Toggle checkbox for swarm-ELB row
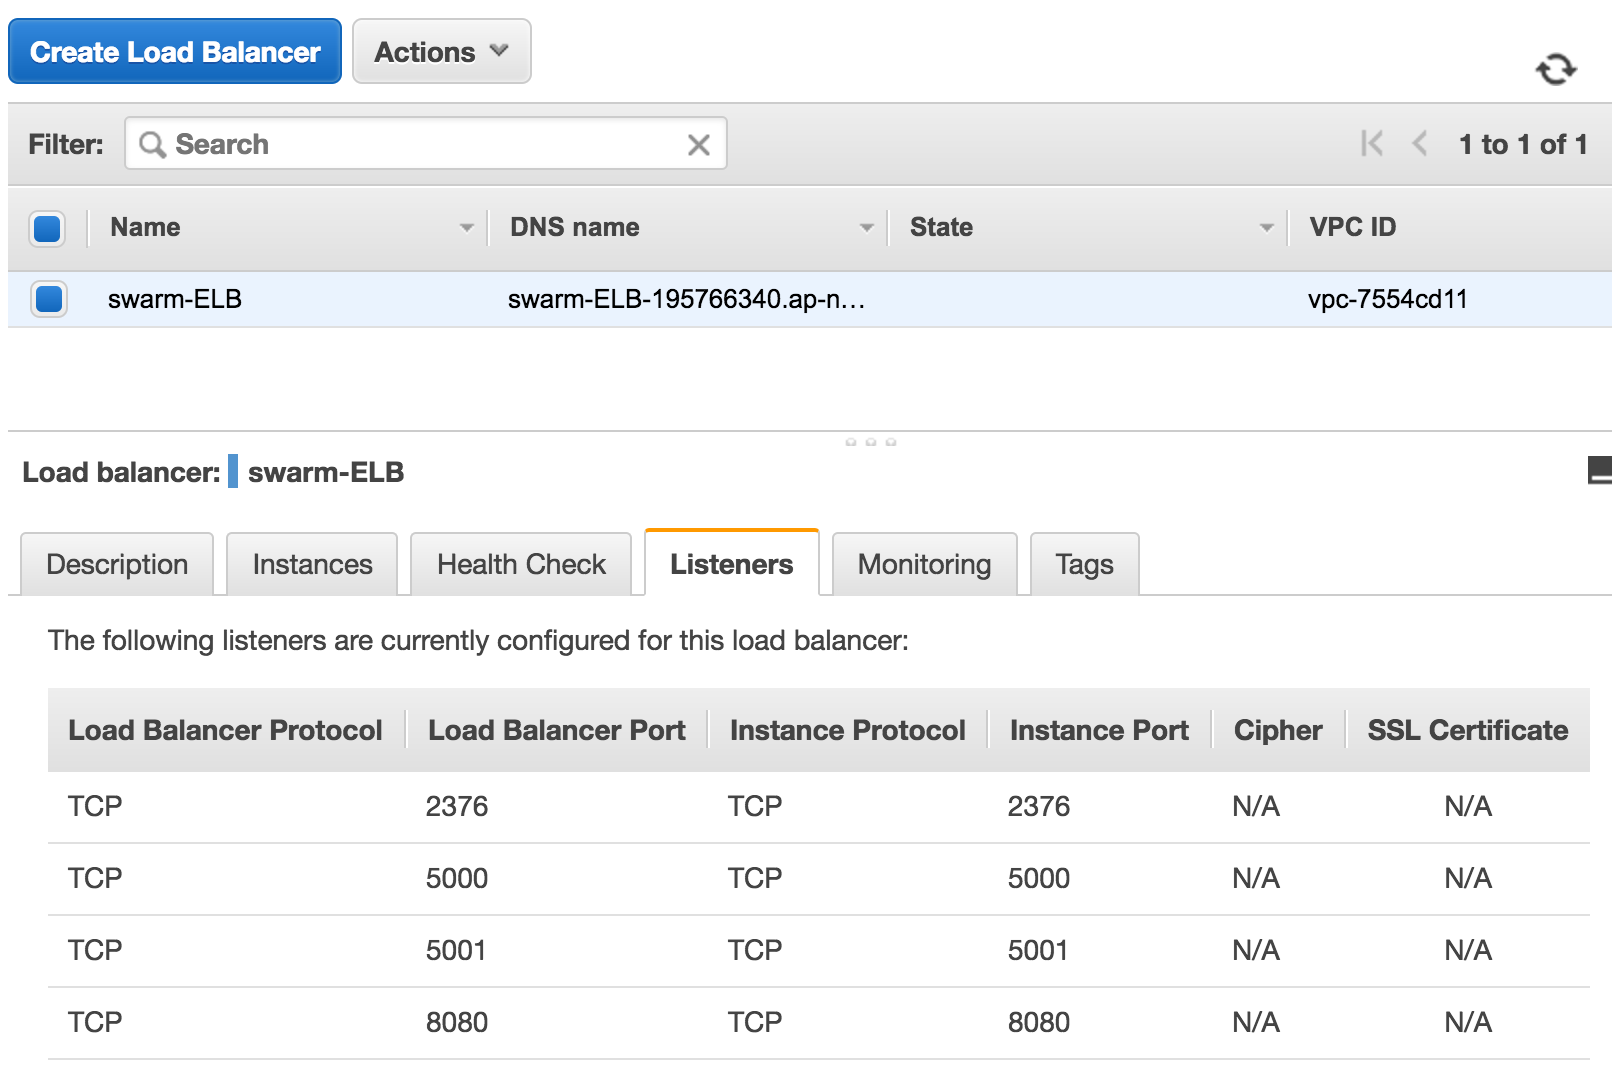 tap(48, 299)
